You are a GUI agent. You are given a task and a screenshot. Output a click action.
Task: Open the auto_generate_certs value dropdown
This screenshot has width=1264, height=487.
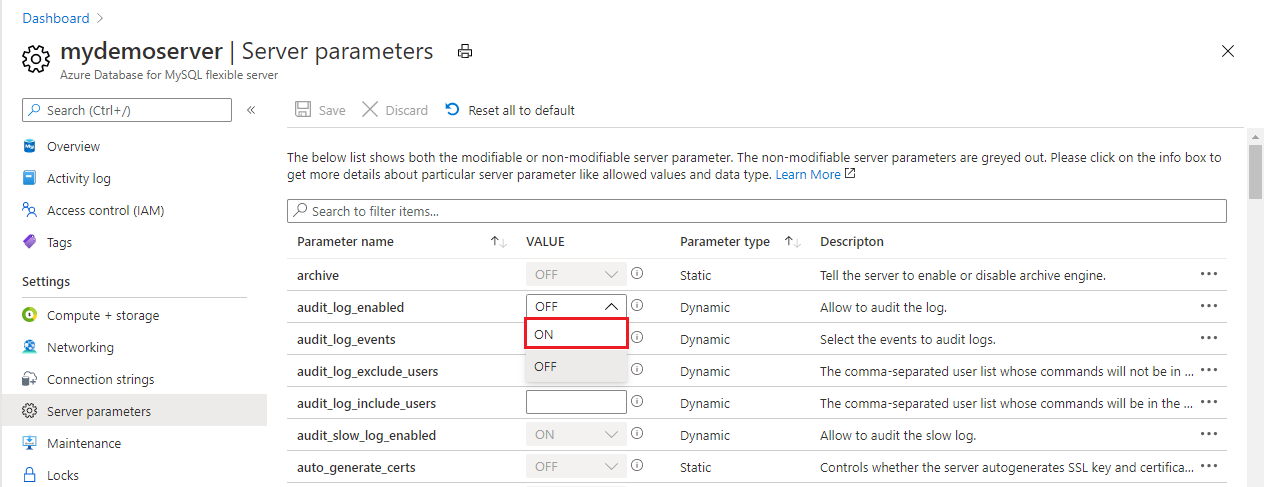point(576,467)
